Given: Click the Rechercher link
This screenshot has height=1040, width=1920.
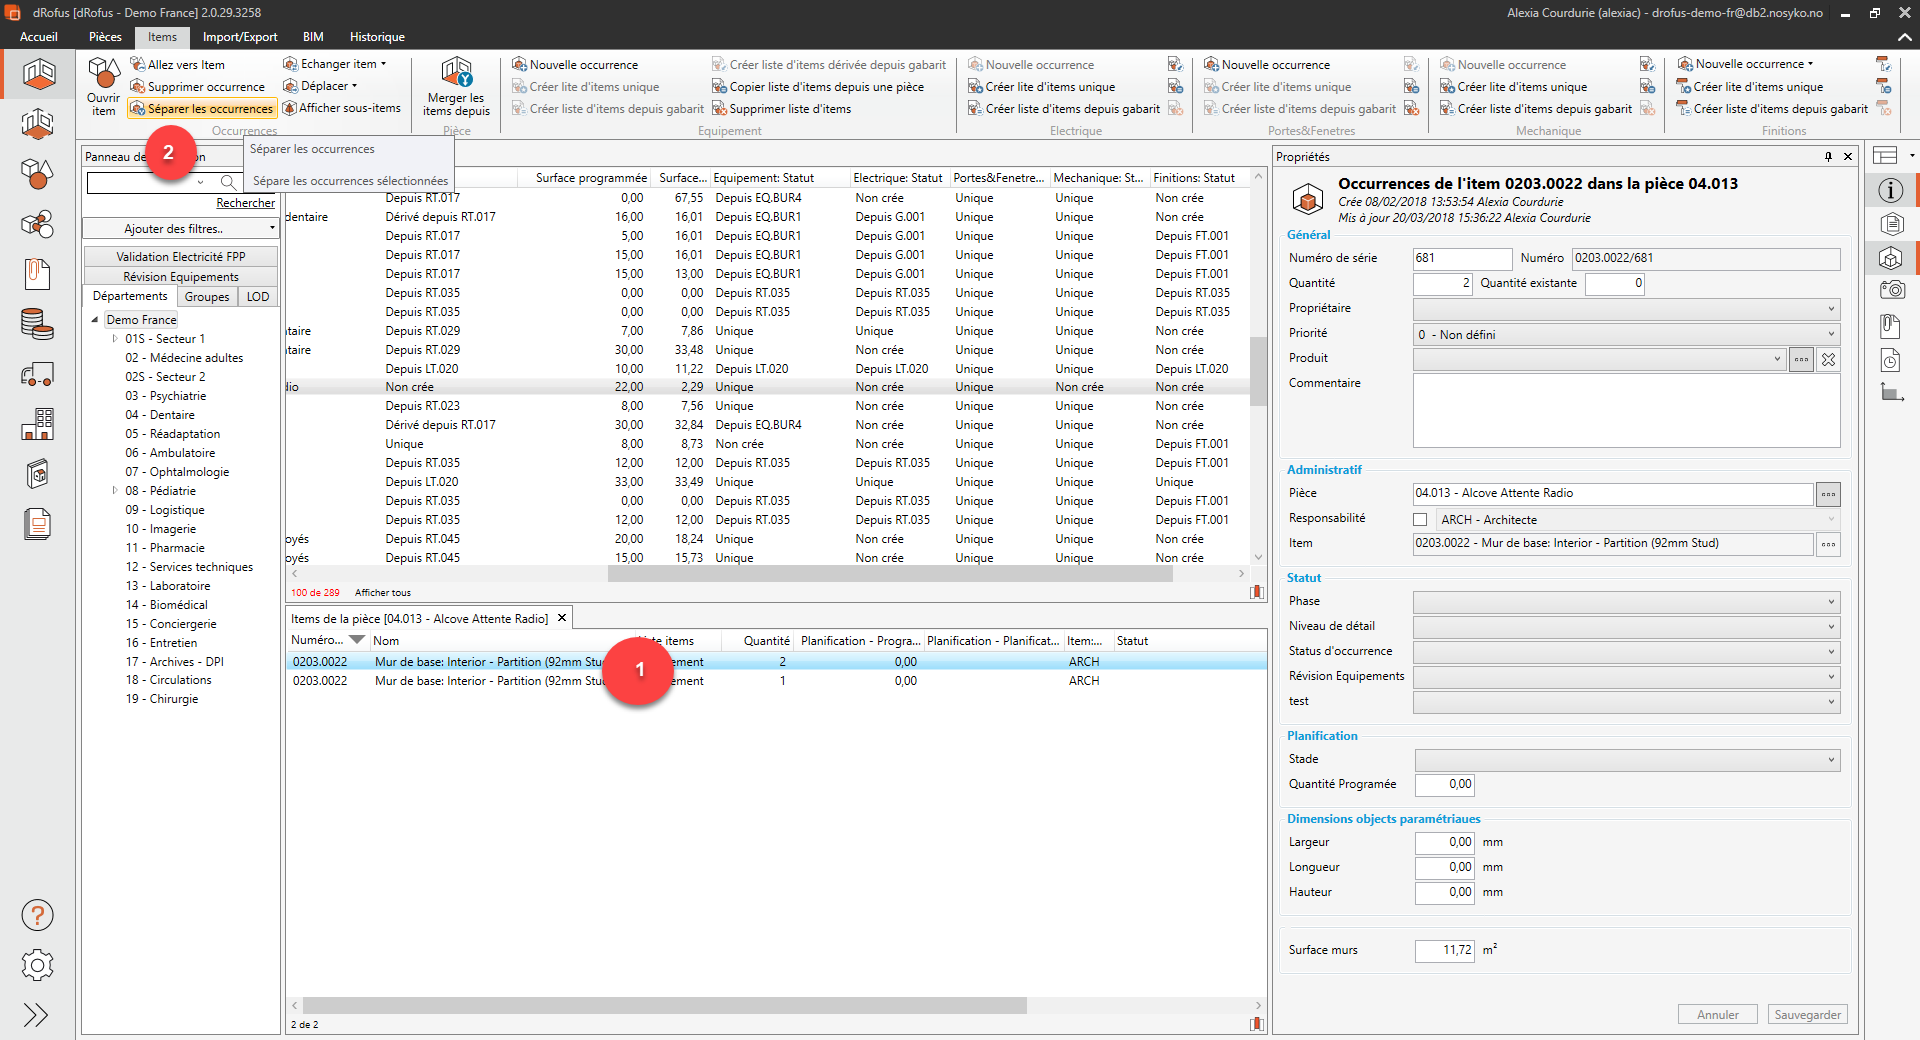Looking at the screenshot, I should click(245, 203).
